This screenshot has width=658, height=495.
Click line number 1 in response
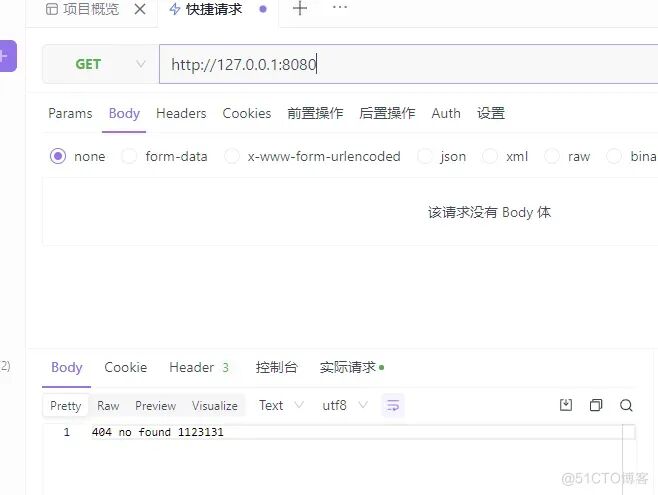click(x=67, y=432)
